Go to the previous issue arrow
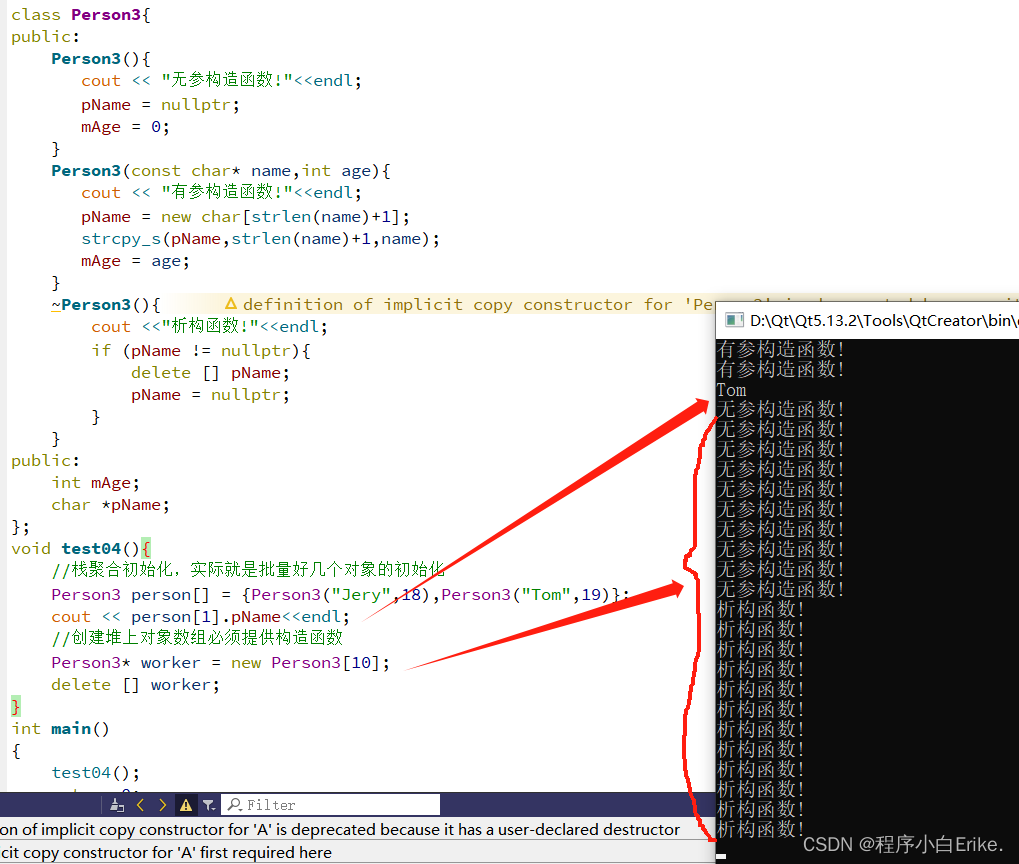 140,805
